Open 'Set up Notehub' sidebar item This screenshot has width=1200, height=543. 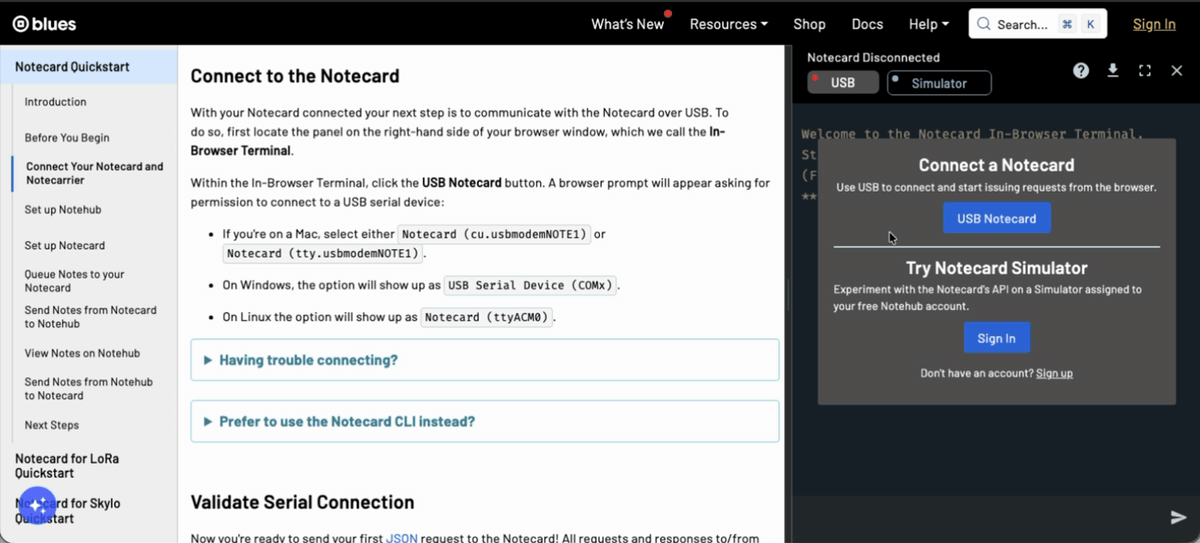coord(63,210)
